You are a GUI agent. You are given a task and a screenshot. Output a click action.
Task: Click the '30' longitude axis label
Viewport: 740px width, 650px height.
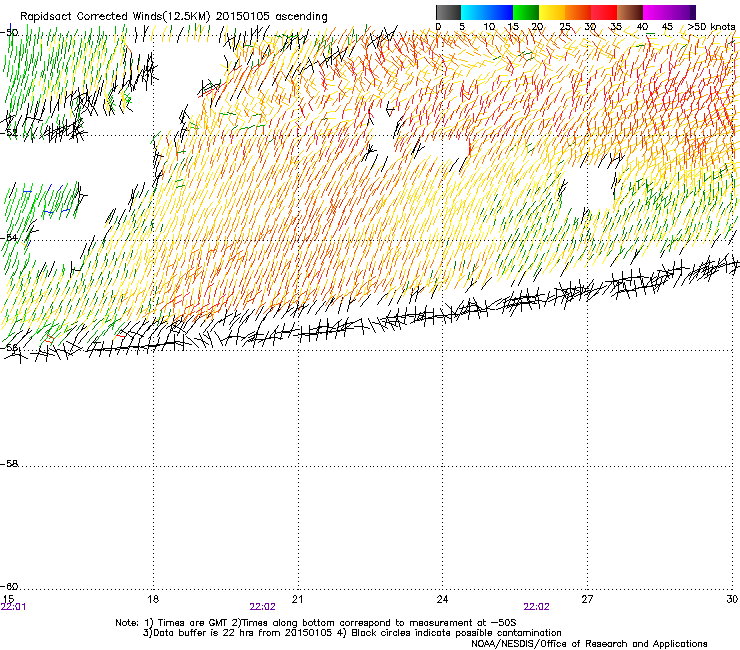pyautogui.click(x=732, y=599)
